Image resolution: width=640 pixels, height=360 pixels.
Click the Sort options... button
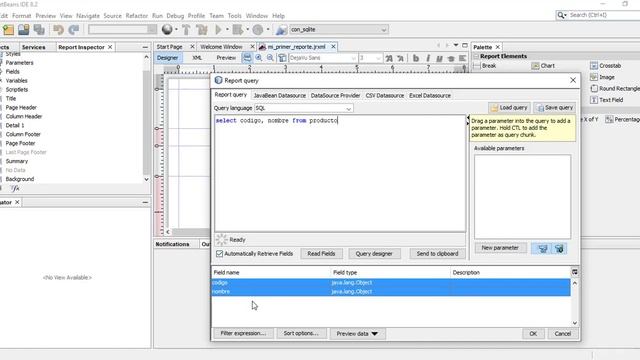301,333
